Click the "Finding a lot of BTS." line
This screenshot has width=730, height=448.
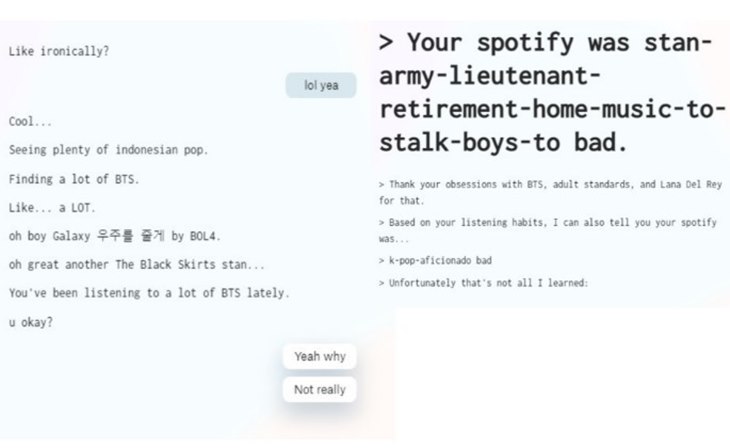[74, 179]
